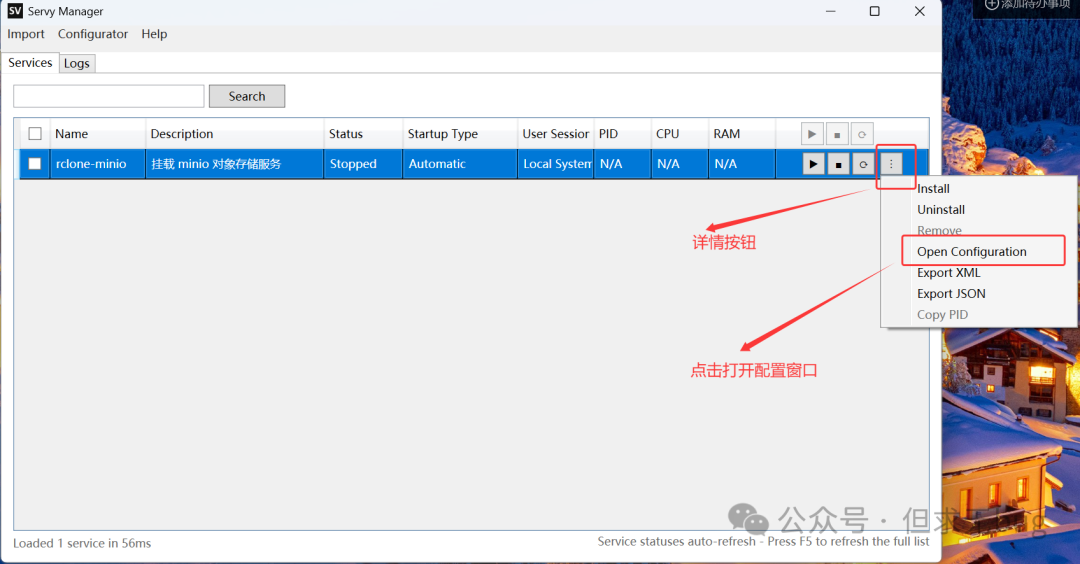Open the Import menu
Image resolution: width=1080 pixels, height=564 pixels.
tap(26, 34)
